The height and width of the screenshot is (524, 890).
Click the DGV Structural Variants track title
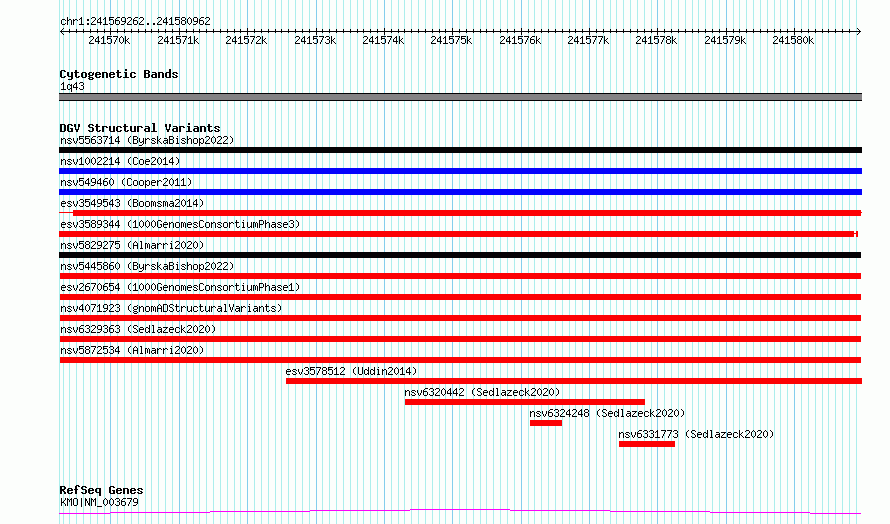140,128
